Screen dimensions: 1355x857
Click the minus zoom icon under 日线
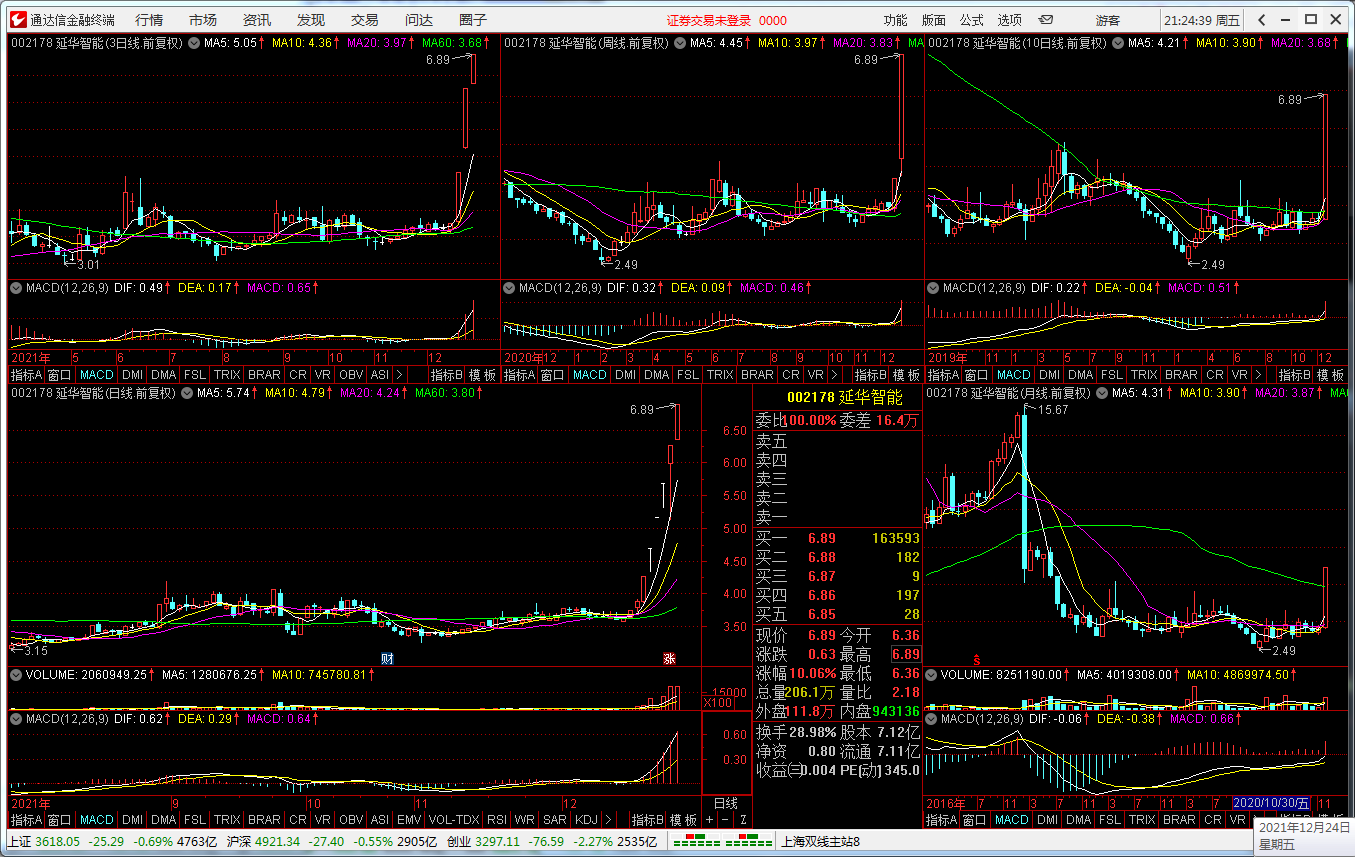726,820
